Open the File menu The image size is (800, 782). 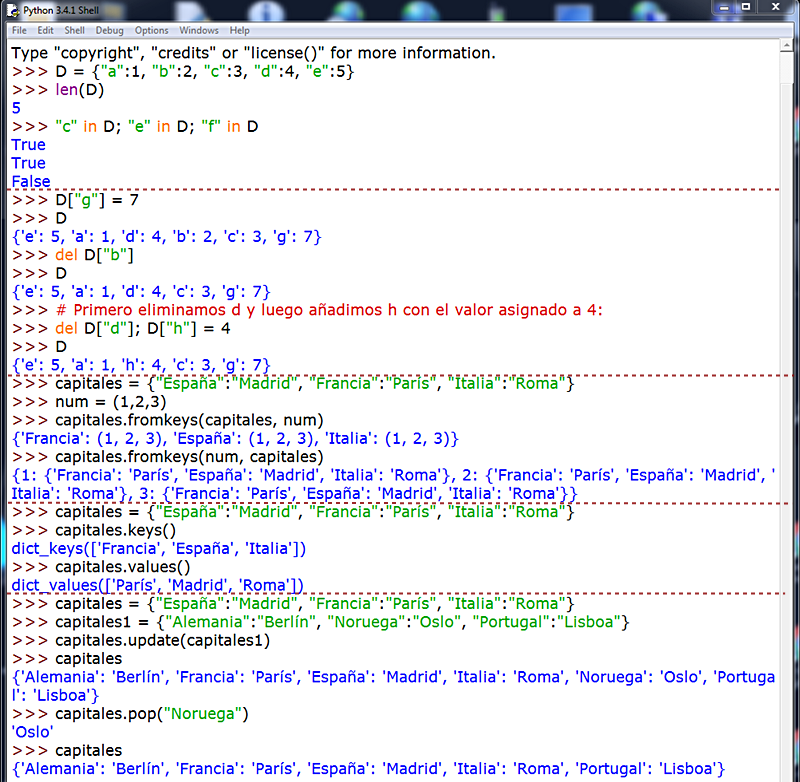(18, 30)
